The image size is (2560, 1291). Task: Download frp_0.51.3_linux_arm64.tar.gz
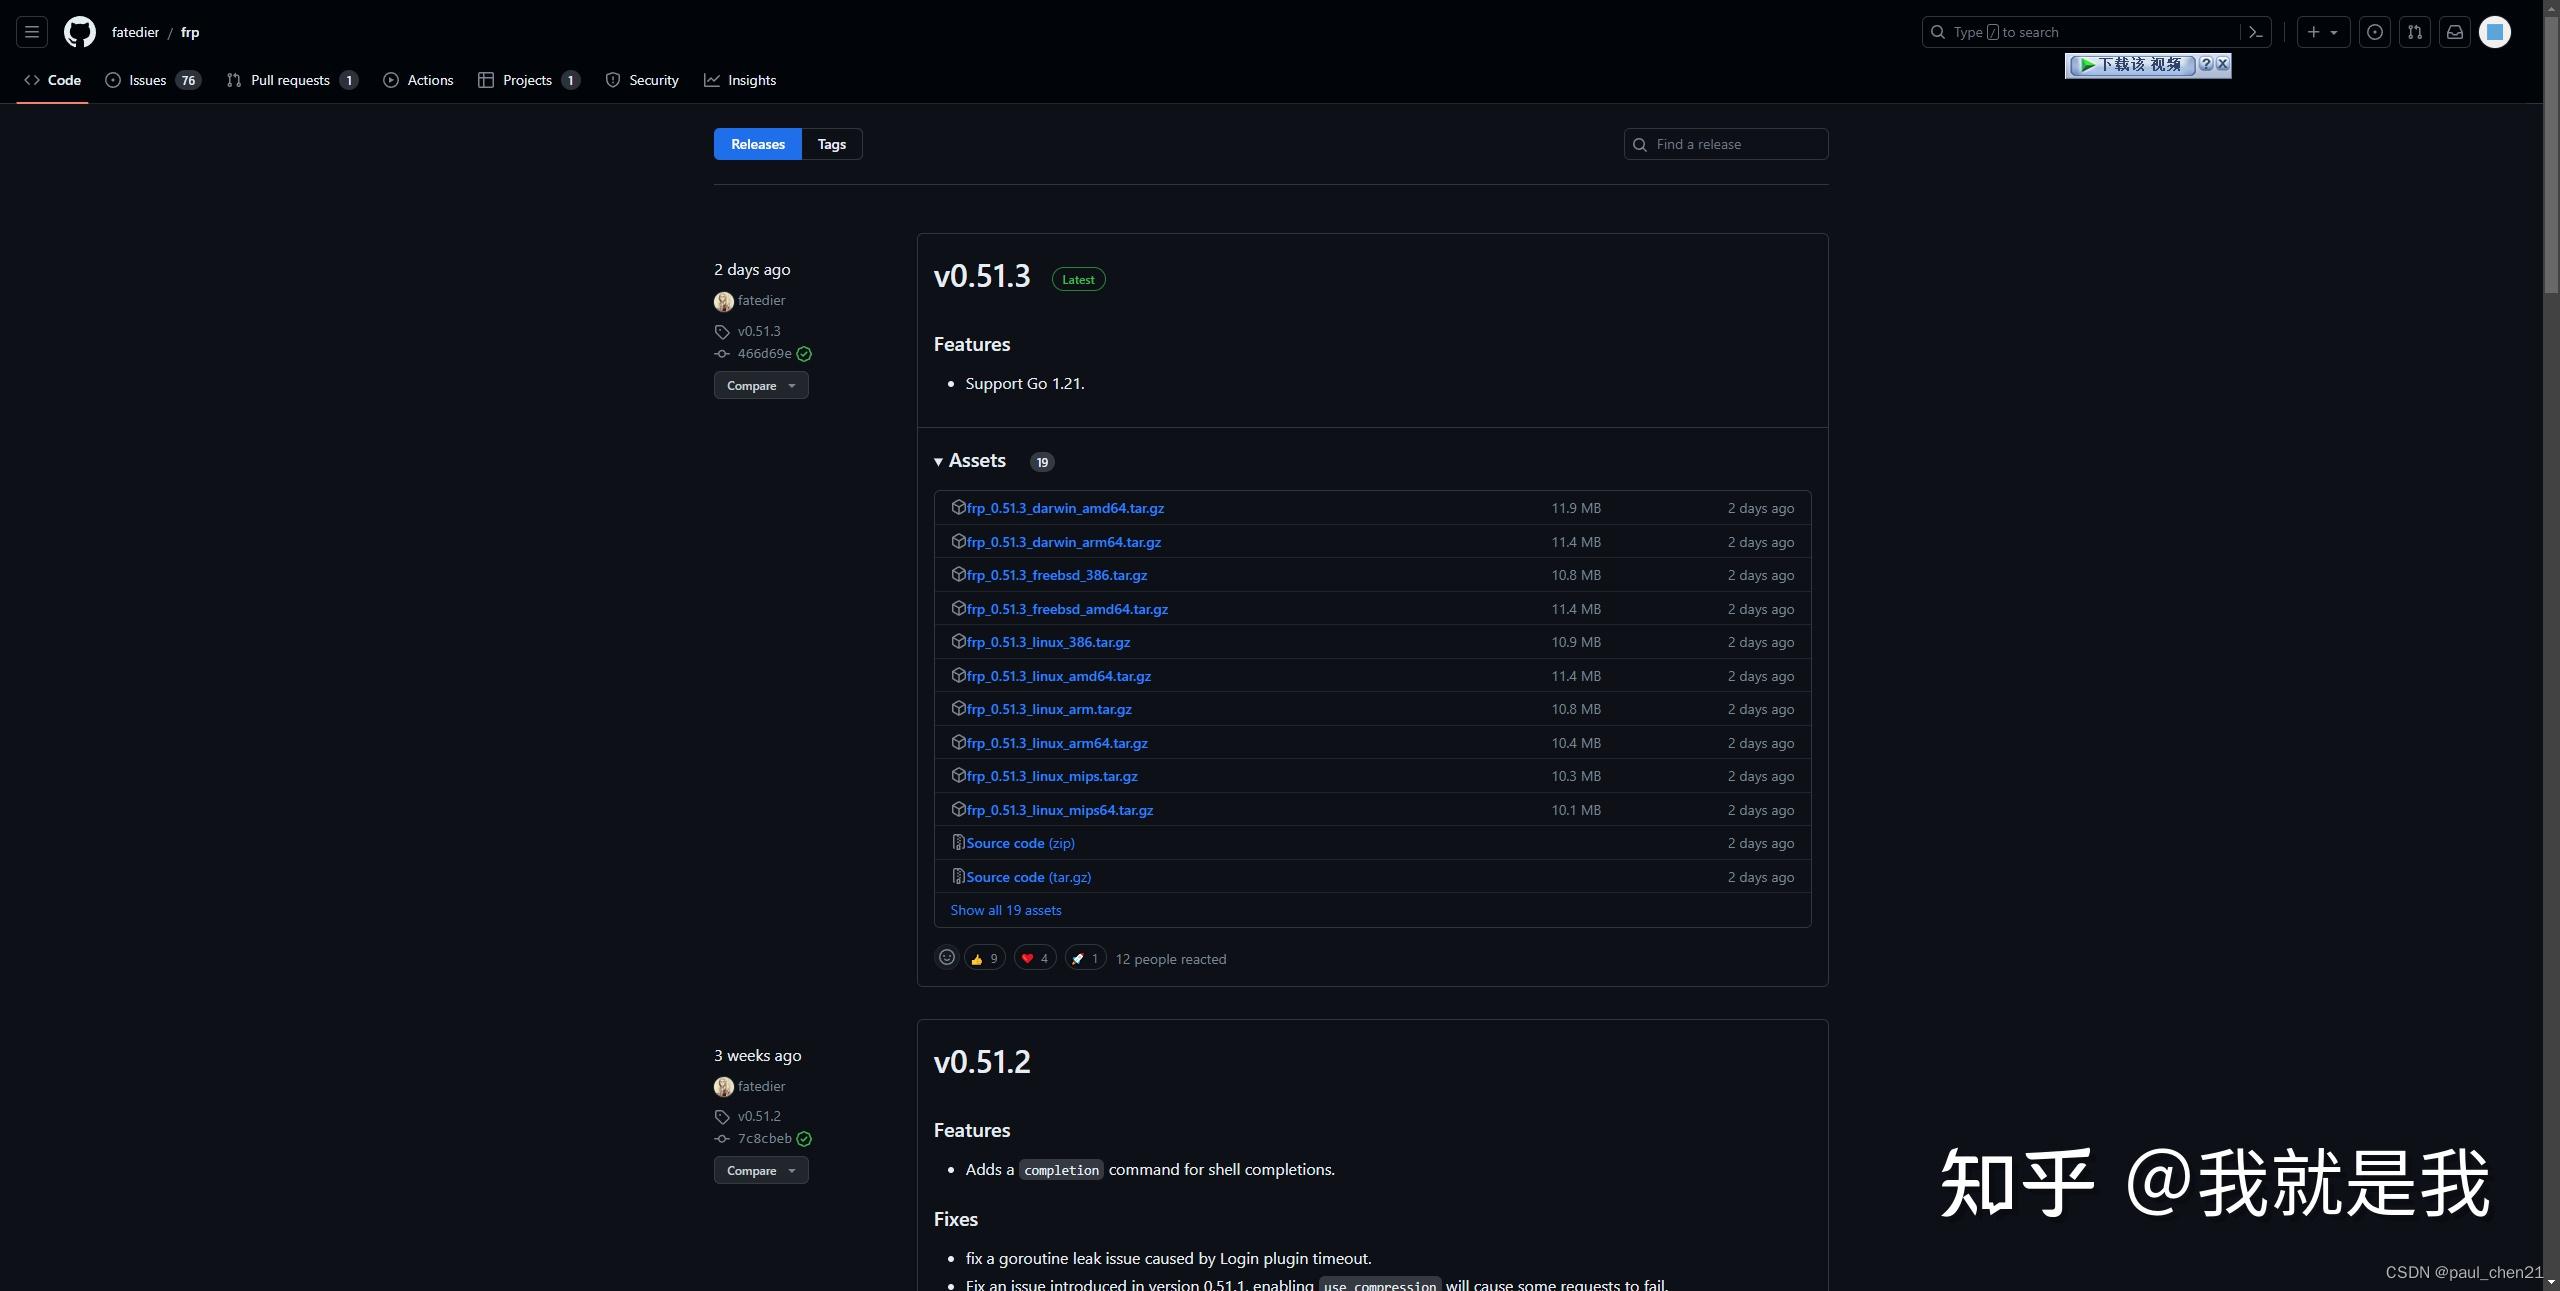[x=1057, y=743]
